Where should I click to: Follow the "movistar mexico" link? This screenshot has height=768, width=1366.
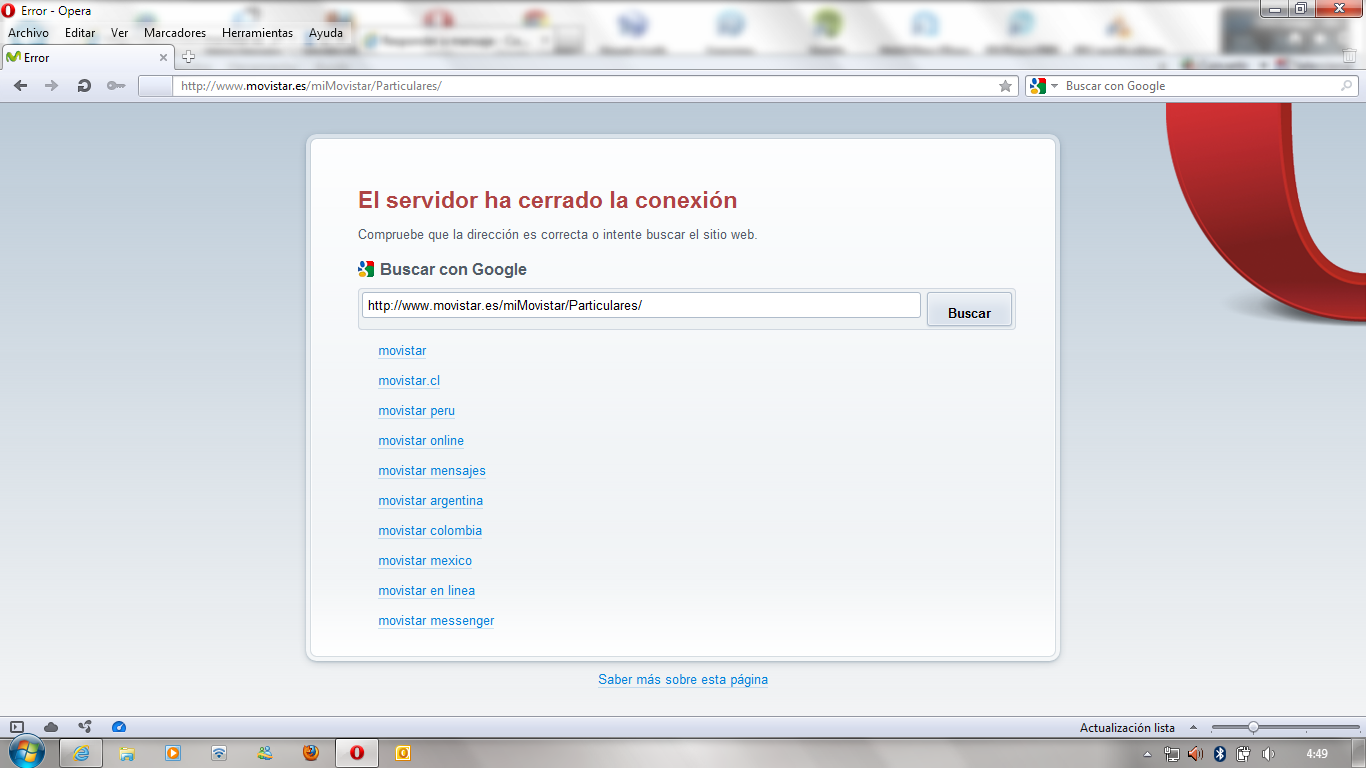click(425, 561)
